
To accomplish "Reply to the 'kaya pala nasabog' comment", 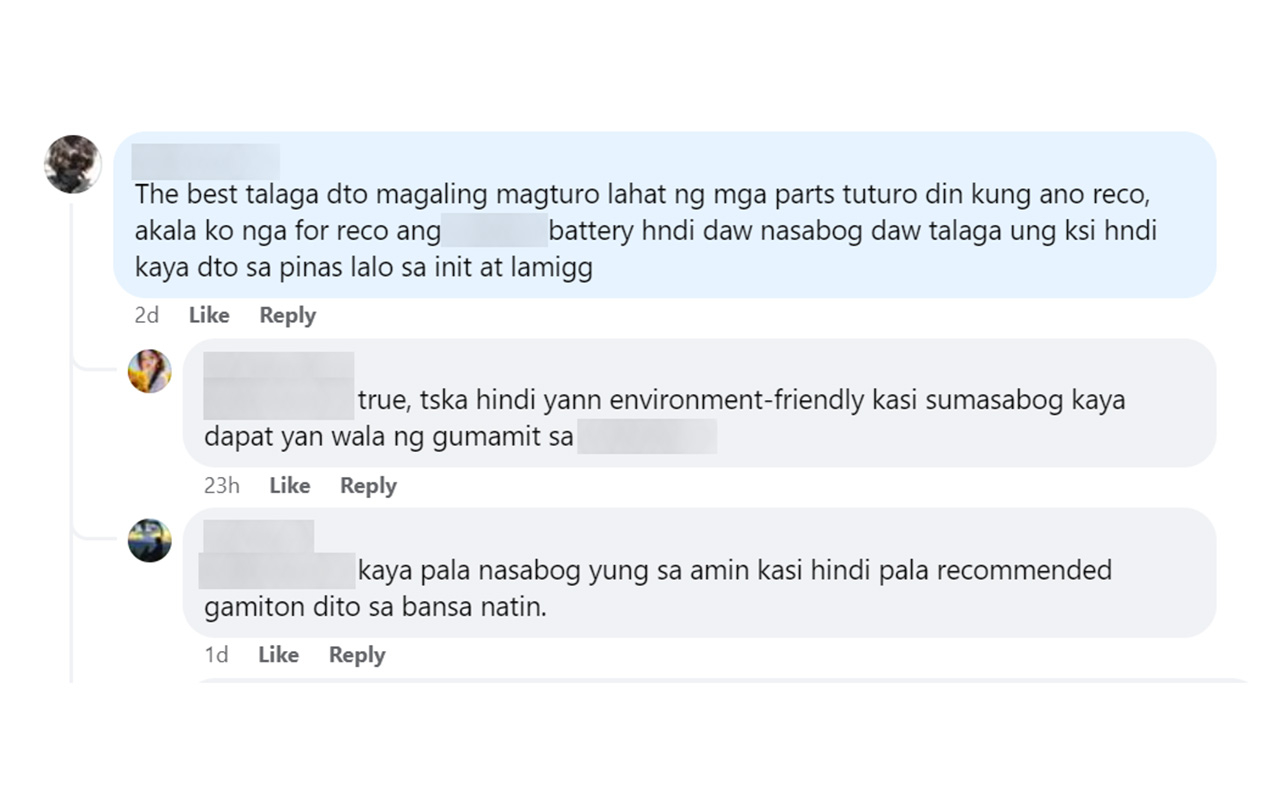I will coord(357,655).
